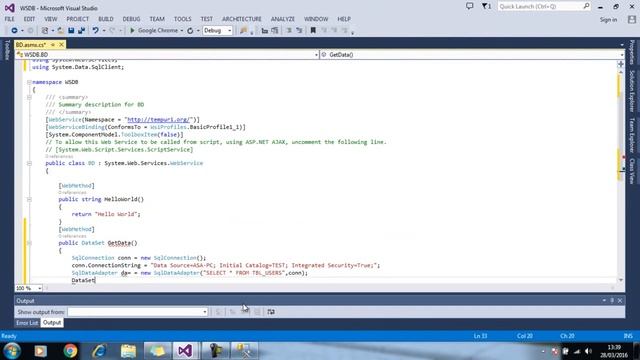Open the ARCHITECTURE menu
This screenshot has height=360, width=640.
(x=242, y=19)
